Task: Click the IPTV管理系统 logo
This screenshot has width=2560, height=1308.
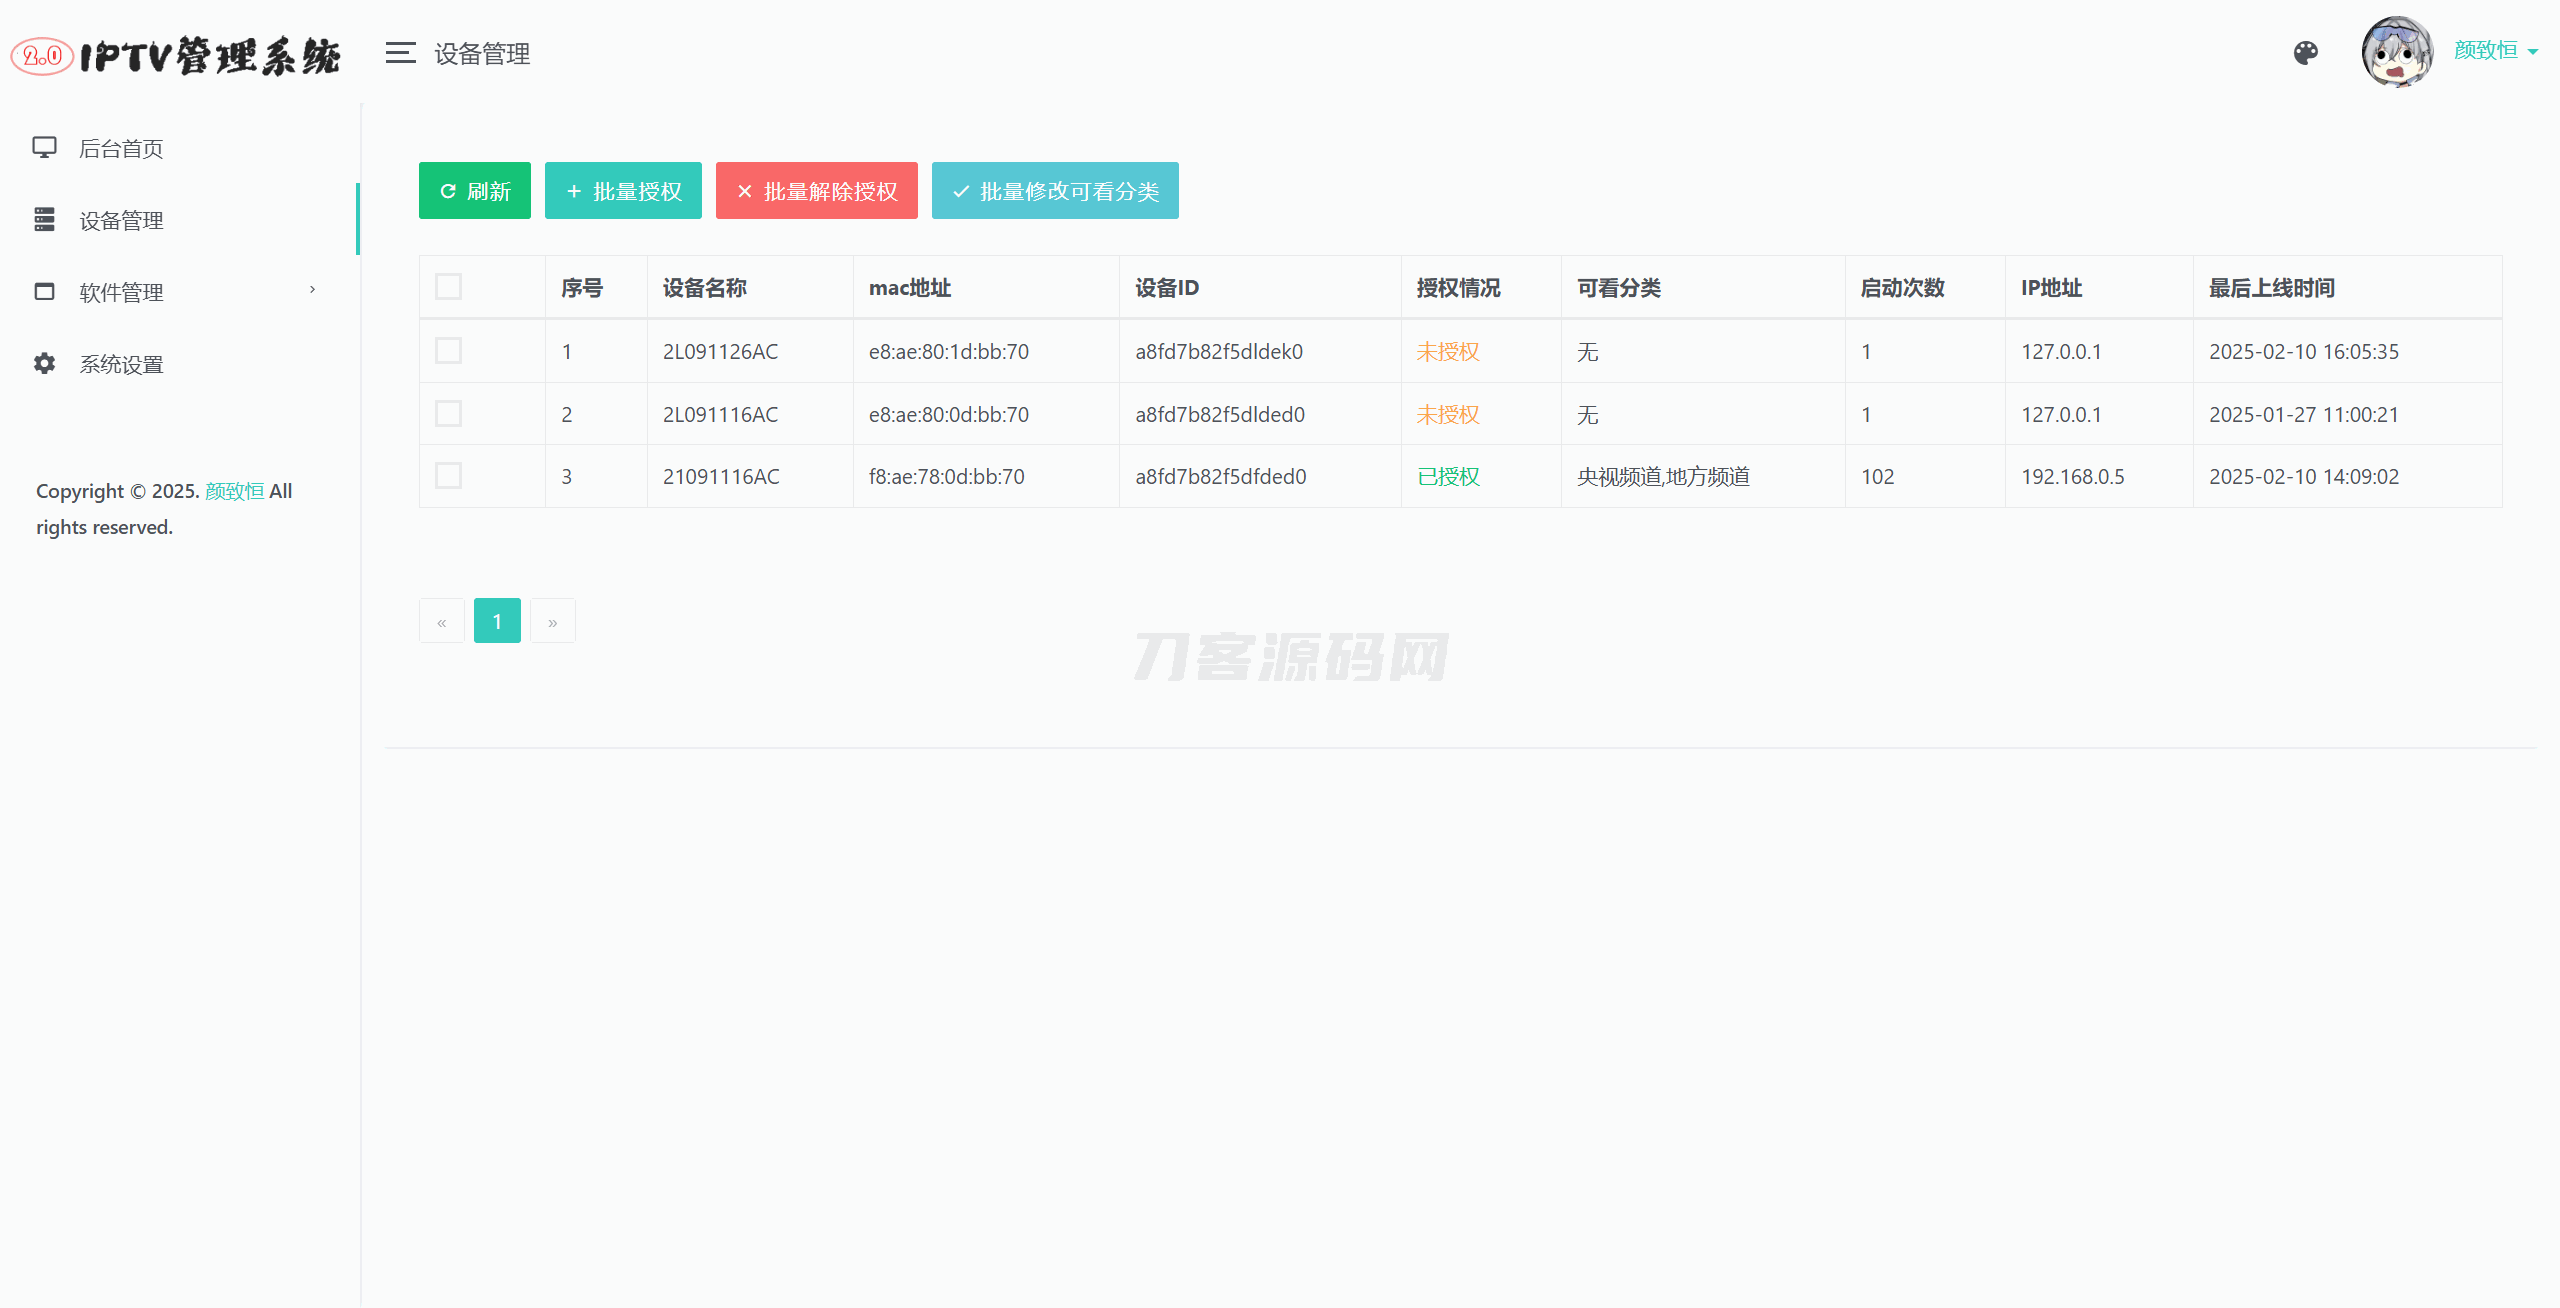Action: pyautogui.click(x=176, y=56)
